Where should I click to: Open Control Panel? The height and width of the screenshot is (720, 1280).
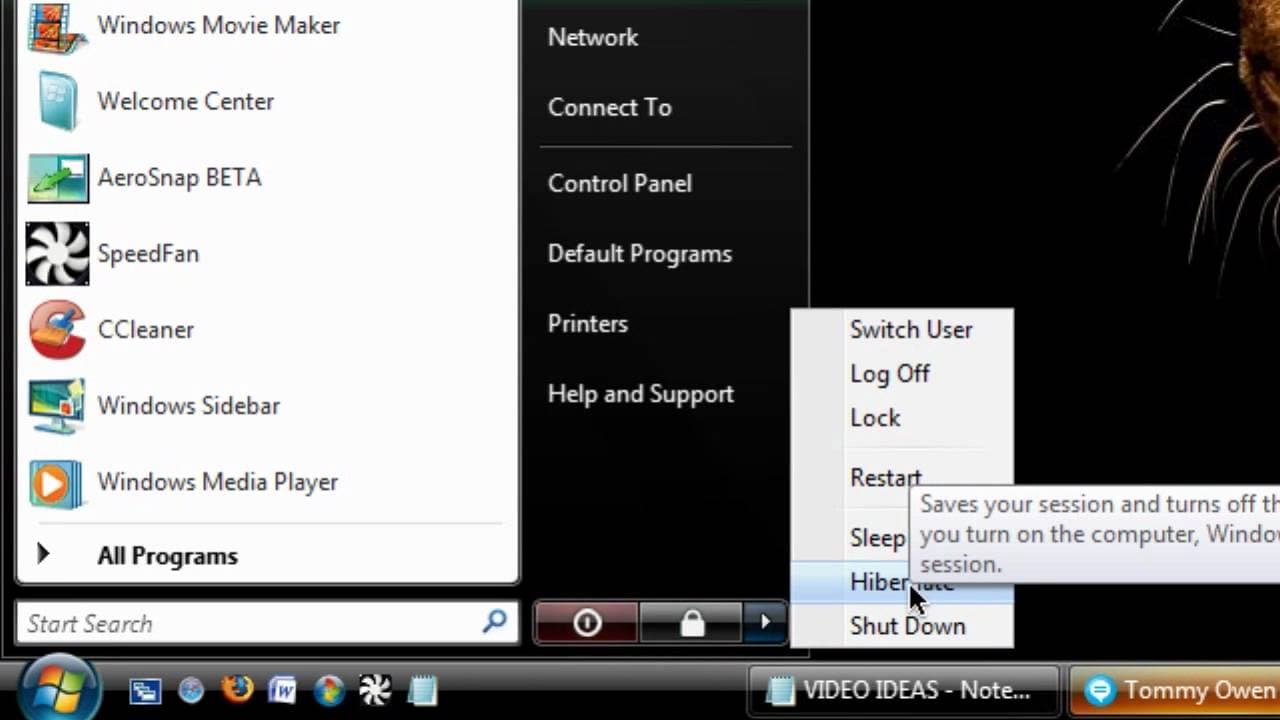click(x=619, y=183)
